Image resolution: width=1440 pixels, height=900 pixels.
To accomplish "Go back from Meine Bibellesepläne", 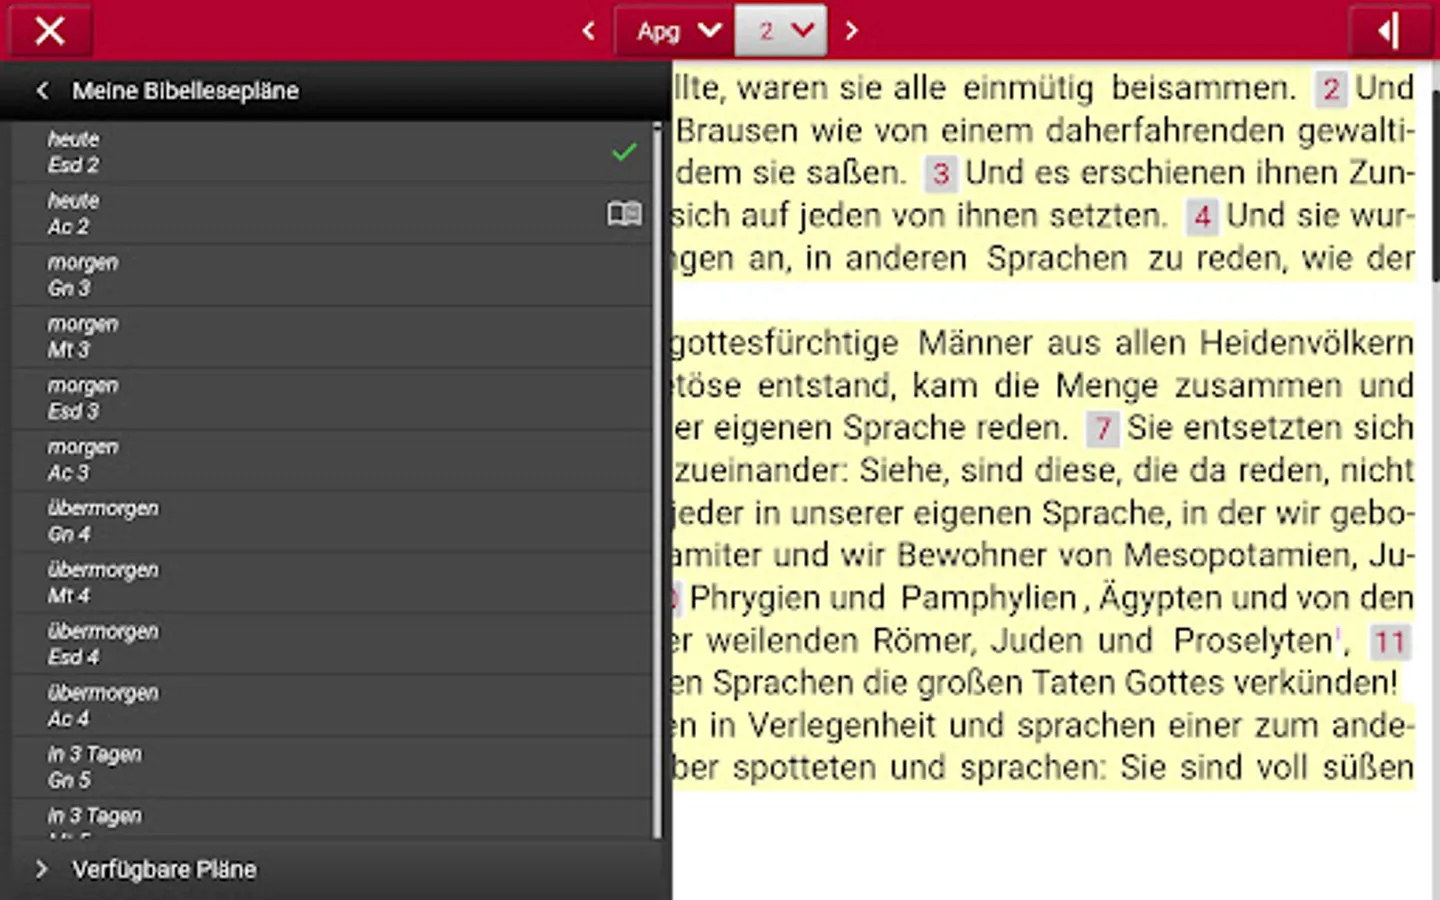I will tap(42, 90).
